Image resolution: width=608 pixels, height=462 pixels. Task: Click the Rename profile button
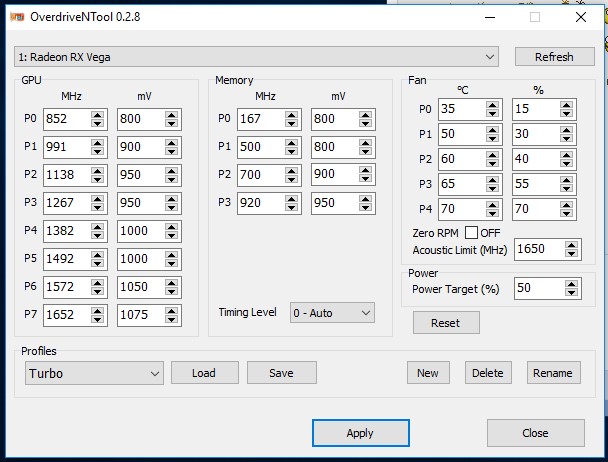(553, 373)
